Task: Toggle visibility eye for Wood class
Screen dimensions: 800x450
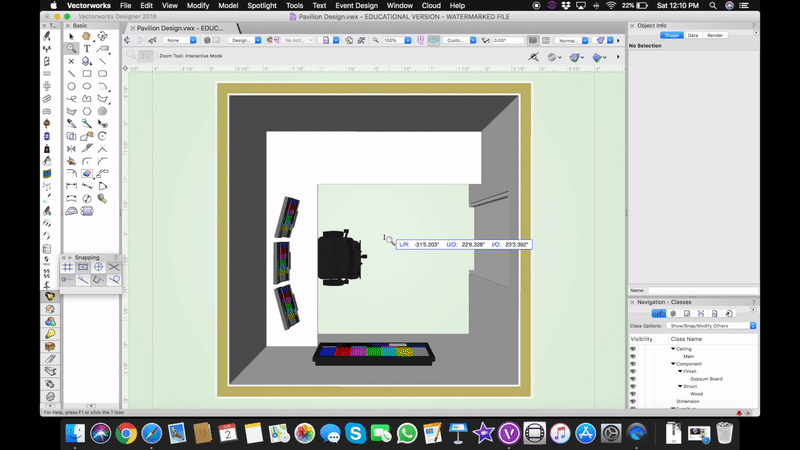Action: click(633, 394)
